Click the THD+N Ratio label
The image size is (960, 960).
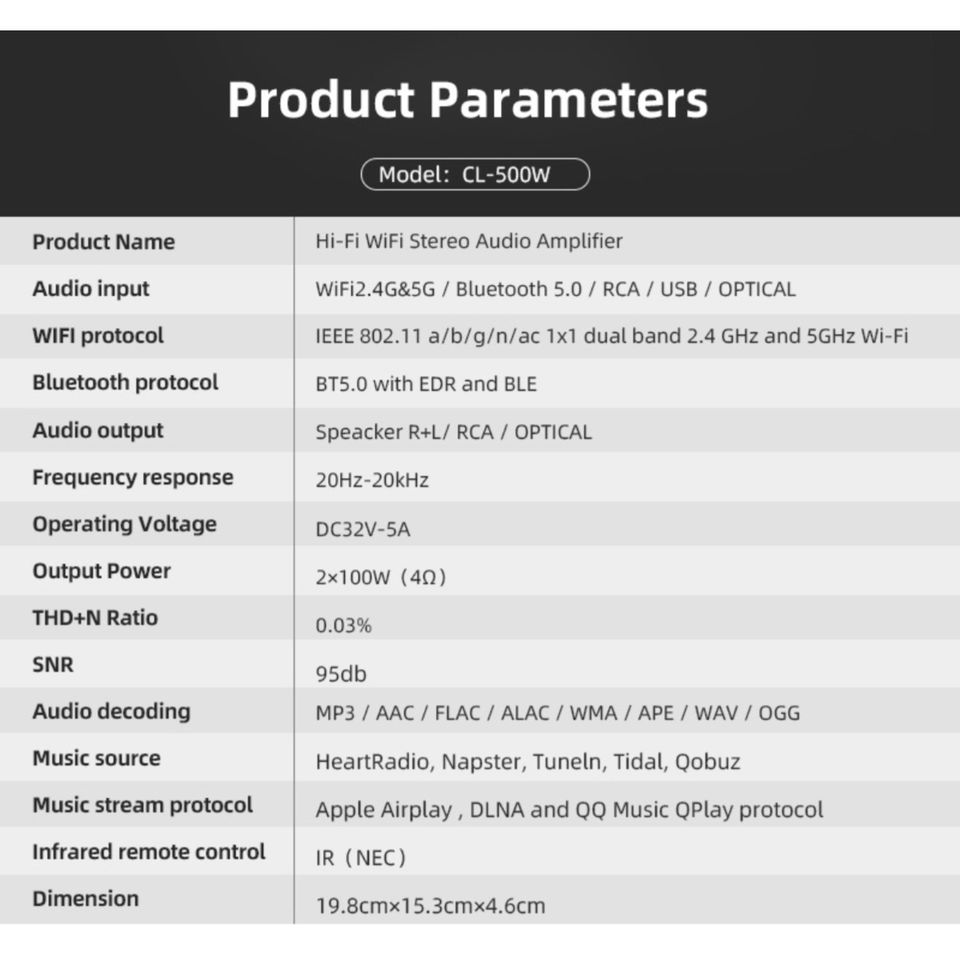pos(95,618)
